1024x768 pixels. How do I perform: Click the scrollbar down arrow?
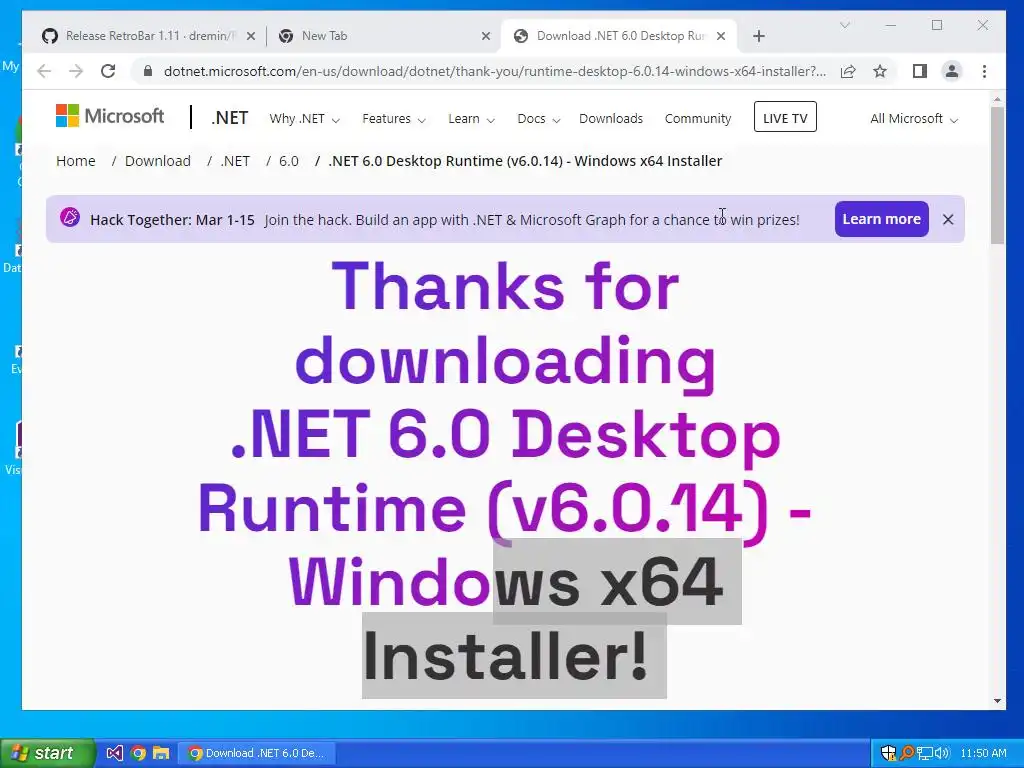pyautogui.click(x=997, y=701)
